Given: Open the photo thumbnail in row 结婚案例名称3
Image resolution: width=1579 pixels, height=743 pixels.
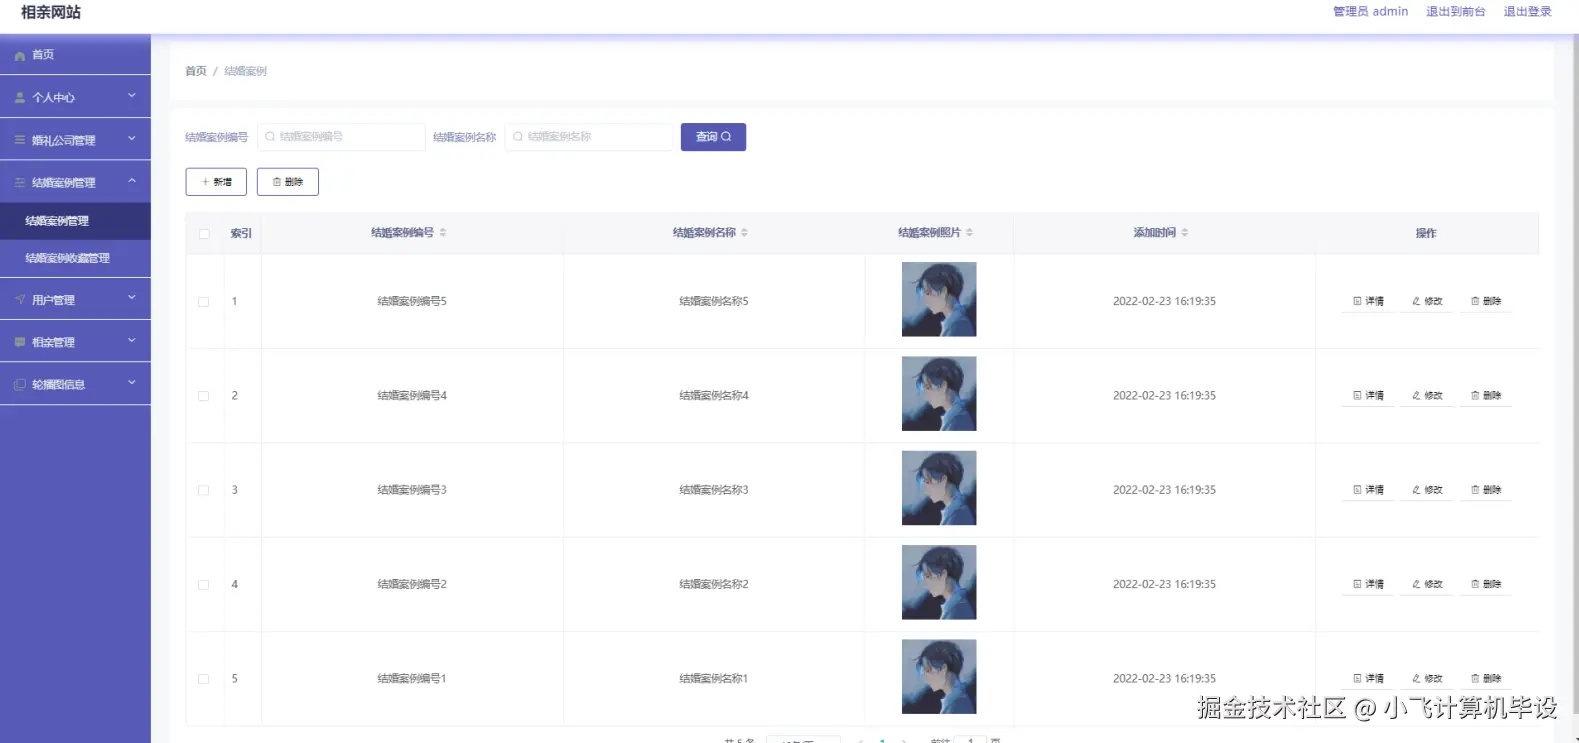Looking at the screenshot, I should 939,488.
